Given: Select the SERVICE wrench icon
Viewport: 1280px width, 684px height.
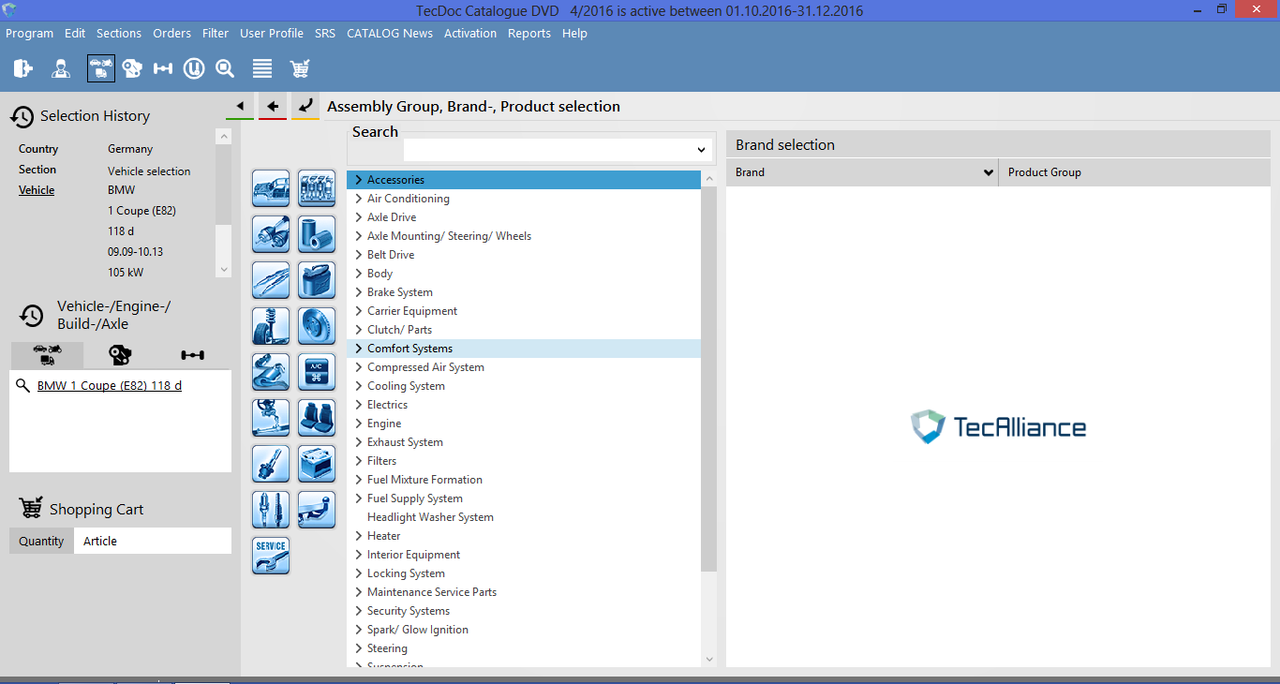Looking at the screenshot, I should pyautogui.click(x=271, y=556).
